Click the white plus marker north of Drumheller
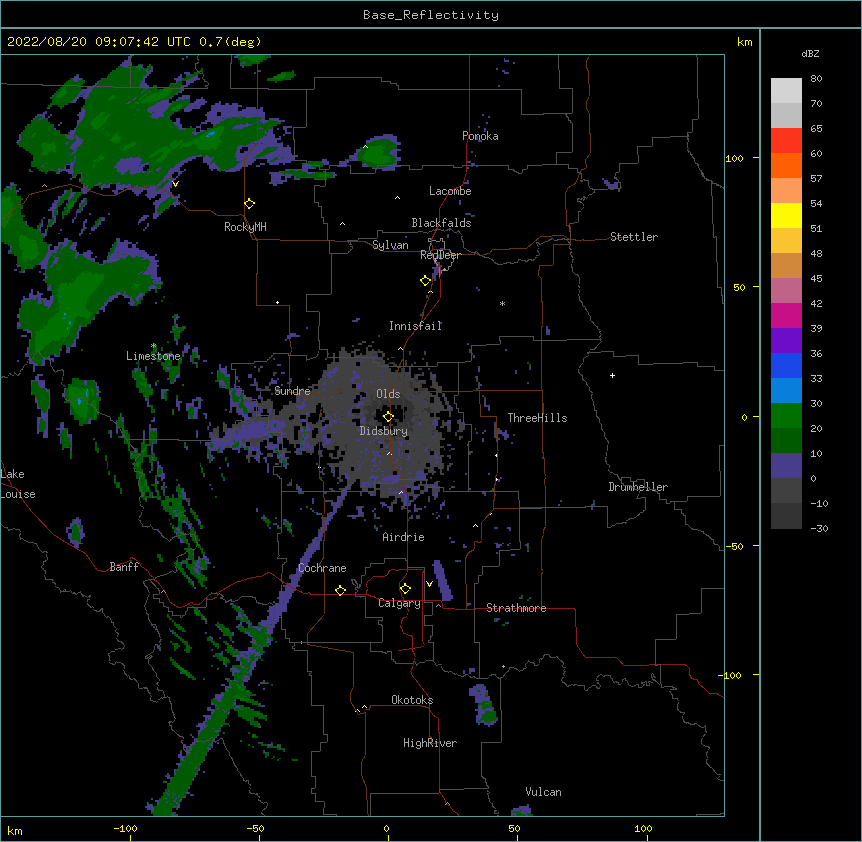This screenshot has height=842, width=862. point(612,375)
